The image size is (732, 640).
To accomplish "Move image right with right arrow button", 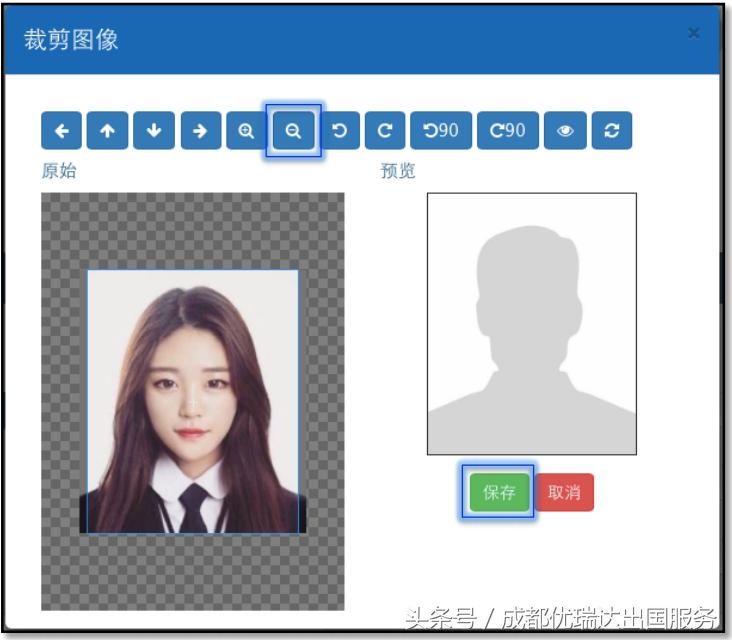I will coord(201,130).
